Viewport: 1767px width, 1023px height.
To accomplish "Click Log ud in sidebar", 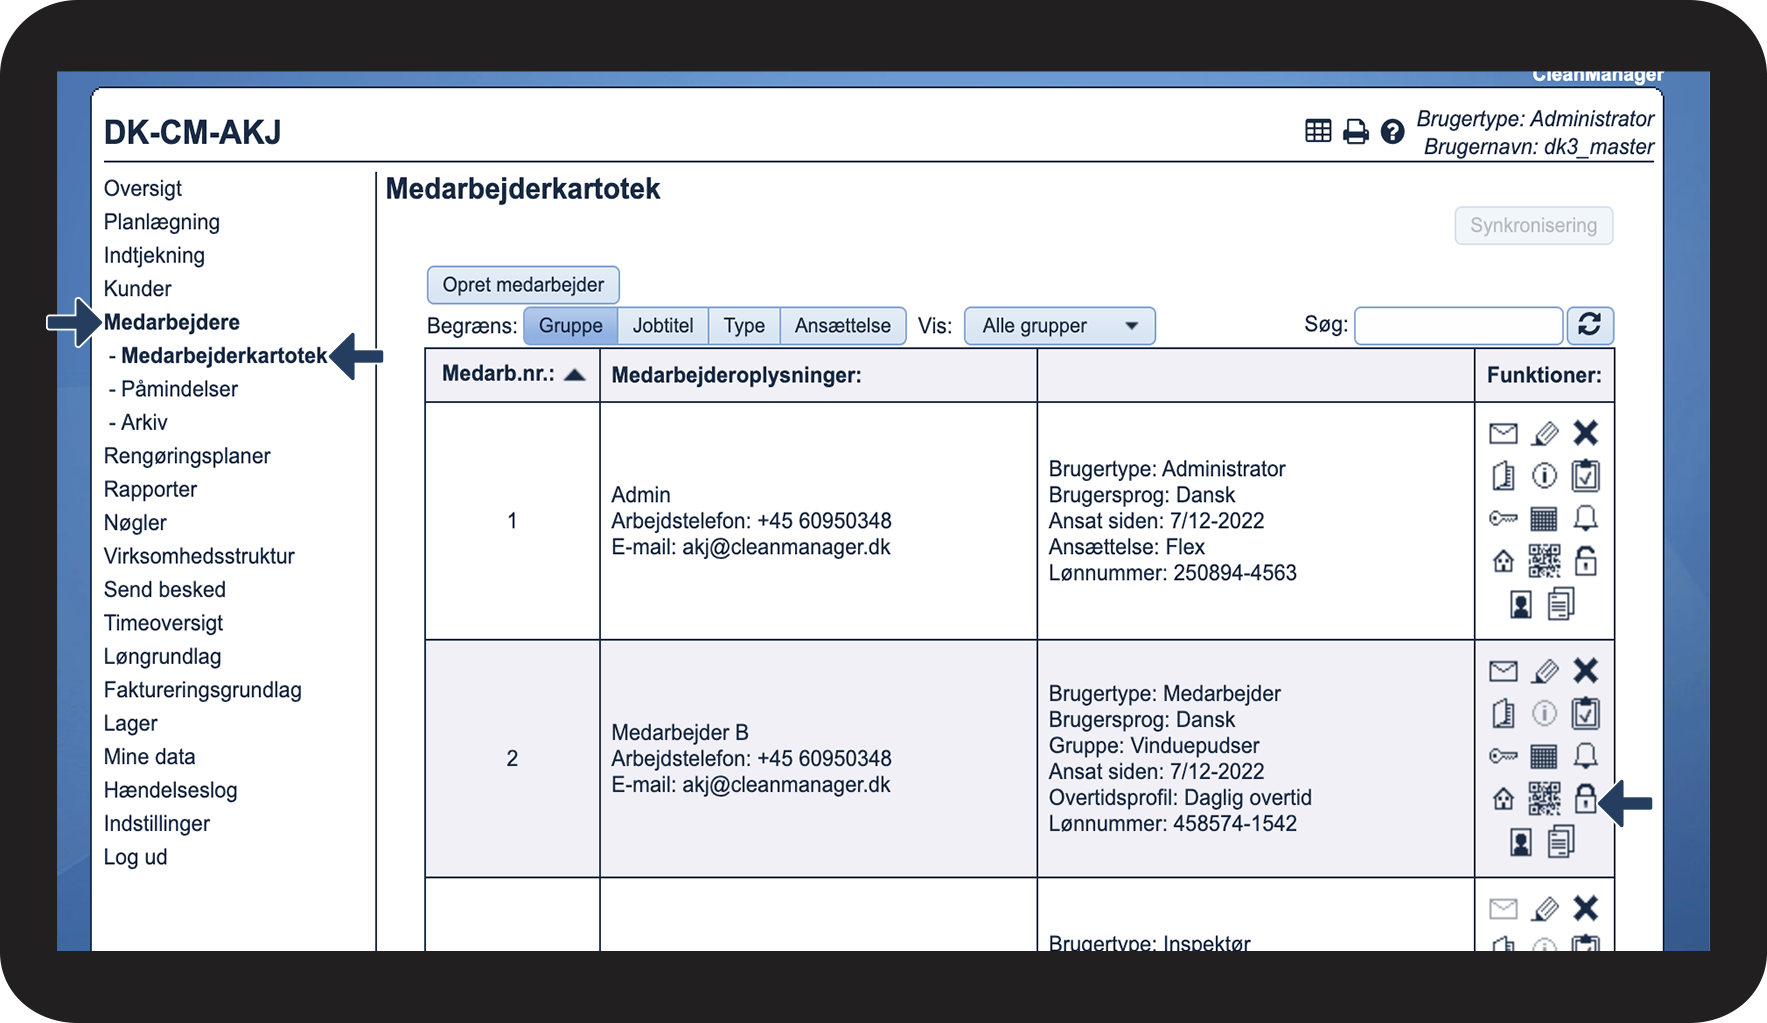I will pyautogui.click(x=135, y=857).
